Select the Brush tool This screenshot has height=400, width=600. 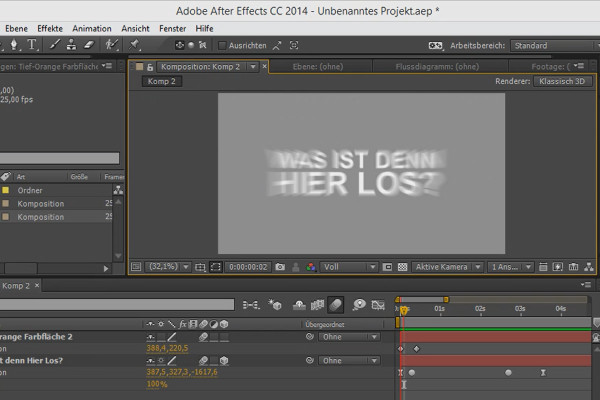click(x=54, y=45)
